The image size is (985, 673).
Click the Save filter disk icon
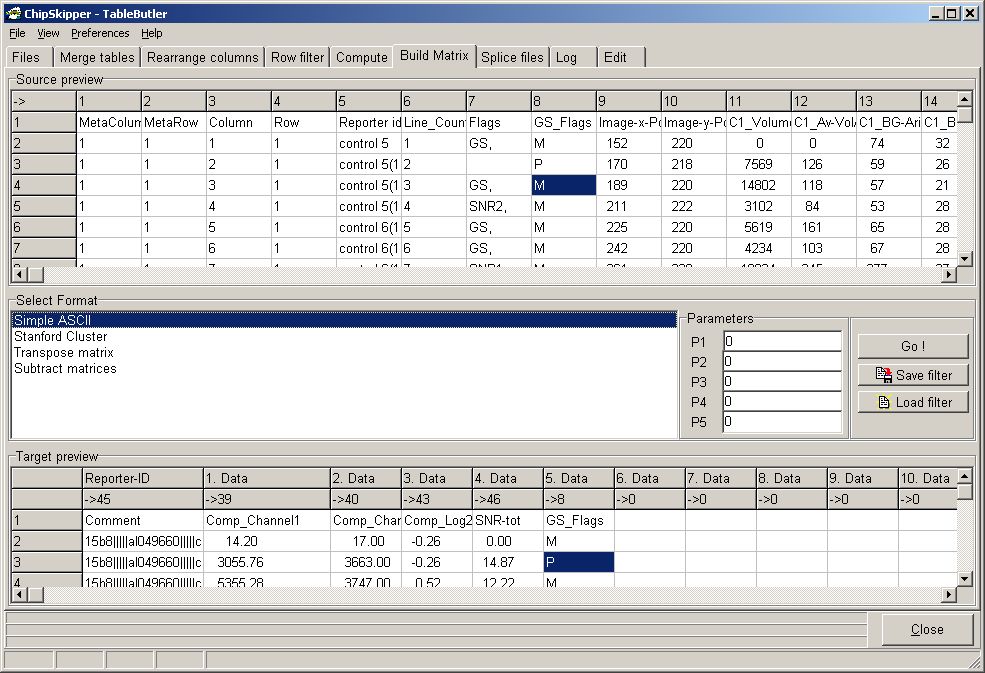[x=884, y=375]
